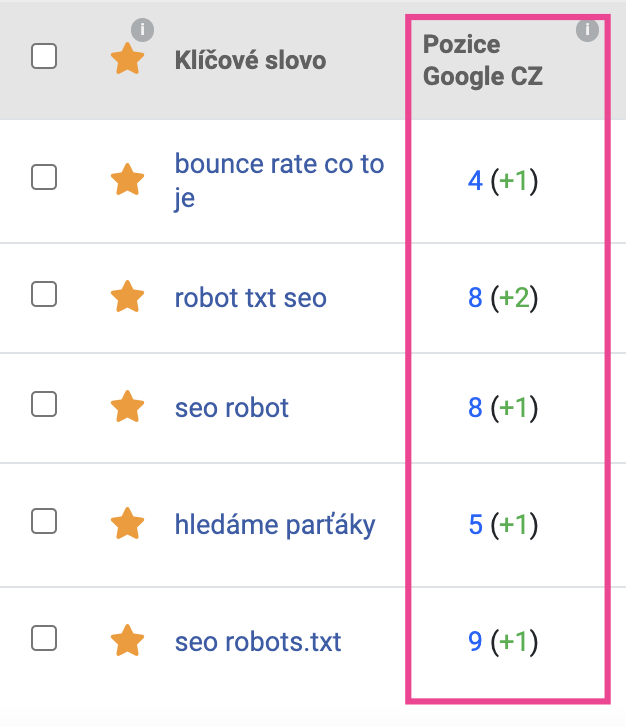
Task: Toggle favorite star for 'seo robots.txt'
Action: coord(127,640)
